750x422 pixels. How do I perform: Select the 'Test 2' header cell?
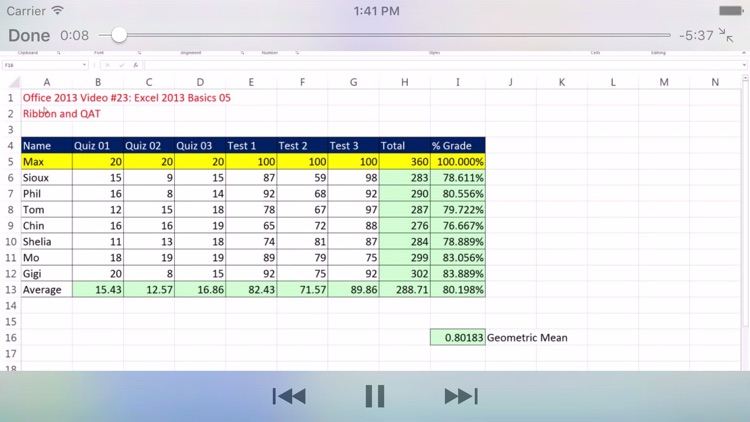pyautogui.click(x=302, y=145)
